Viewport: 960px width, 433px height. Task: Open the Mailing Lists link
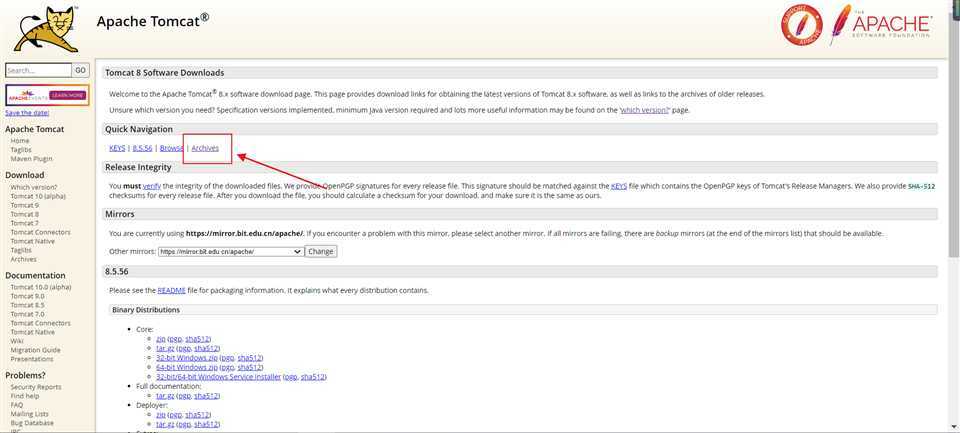point(29,414)
